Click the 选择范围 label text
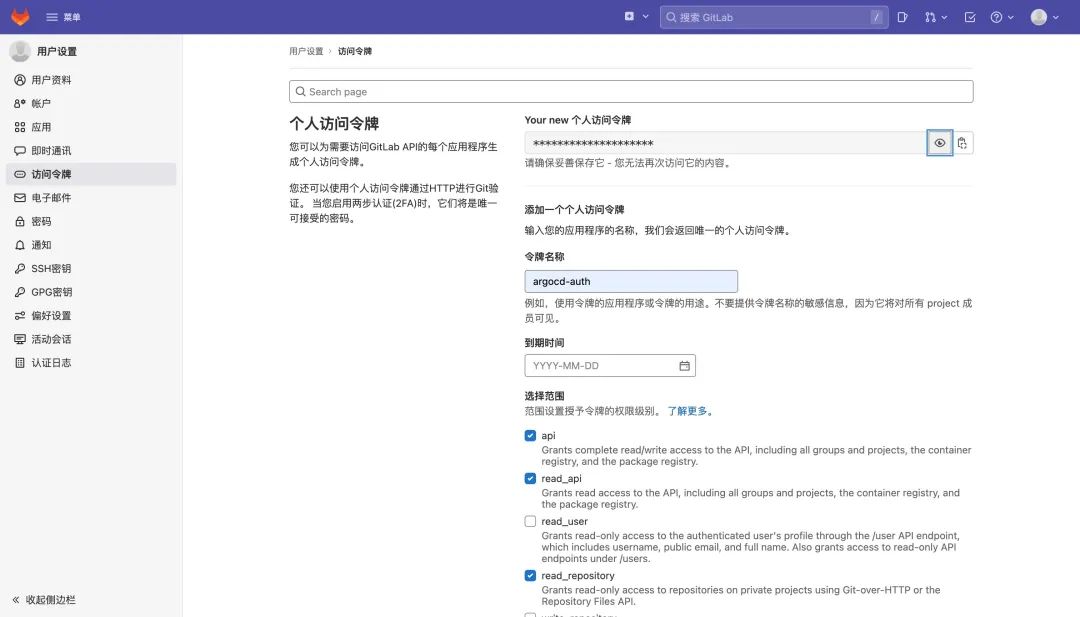The width and height of the screenshot is (1080, 617). point(544,396)
